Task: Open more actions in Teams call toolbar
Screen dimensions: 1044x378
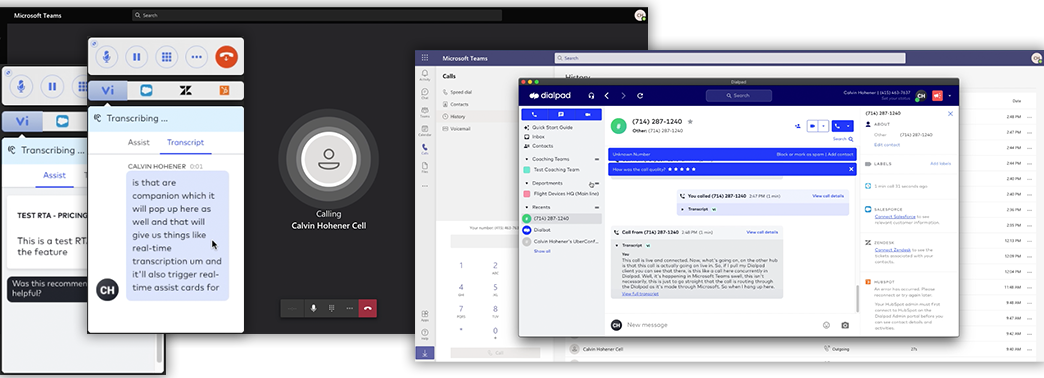Action: pyautogui.click(x=350, y=308)
